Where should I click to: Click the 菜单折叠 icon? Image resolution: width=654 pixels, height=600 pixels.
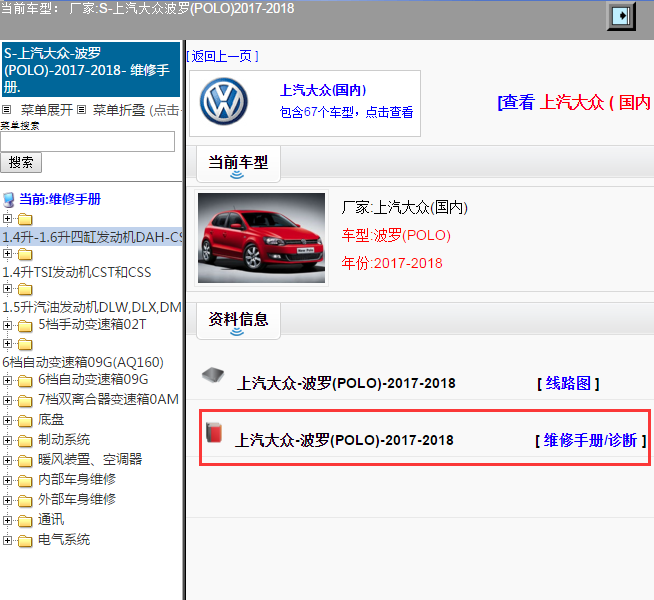coord(82,110)
